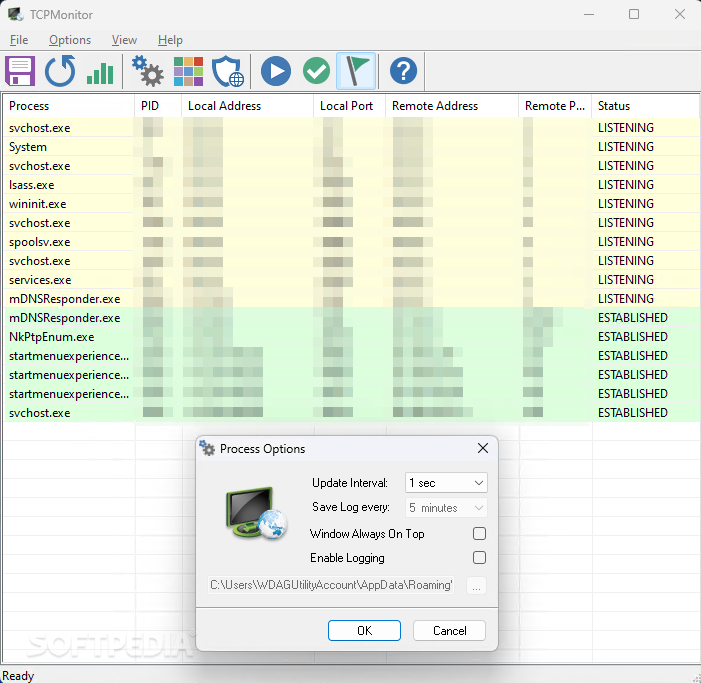Sort by PID column header
701x683 pixels.
click(x=158, y=106)
